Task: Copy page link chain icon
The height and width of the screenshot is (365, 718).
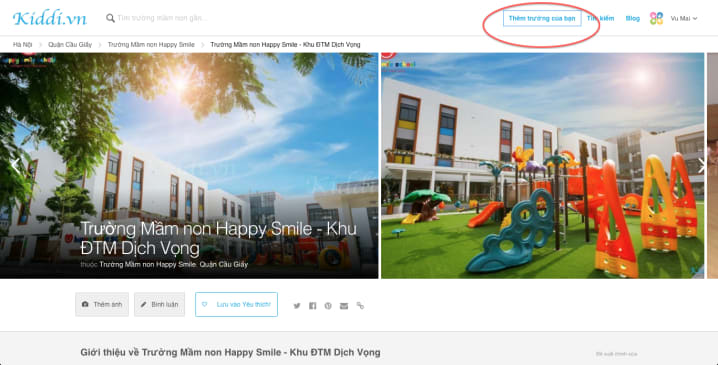Action: pos(360,306)
